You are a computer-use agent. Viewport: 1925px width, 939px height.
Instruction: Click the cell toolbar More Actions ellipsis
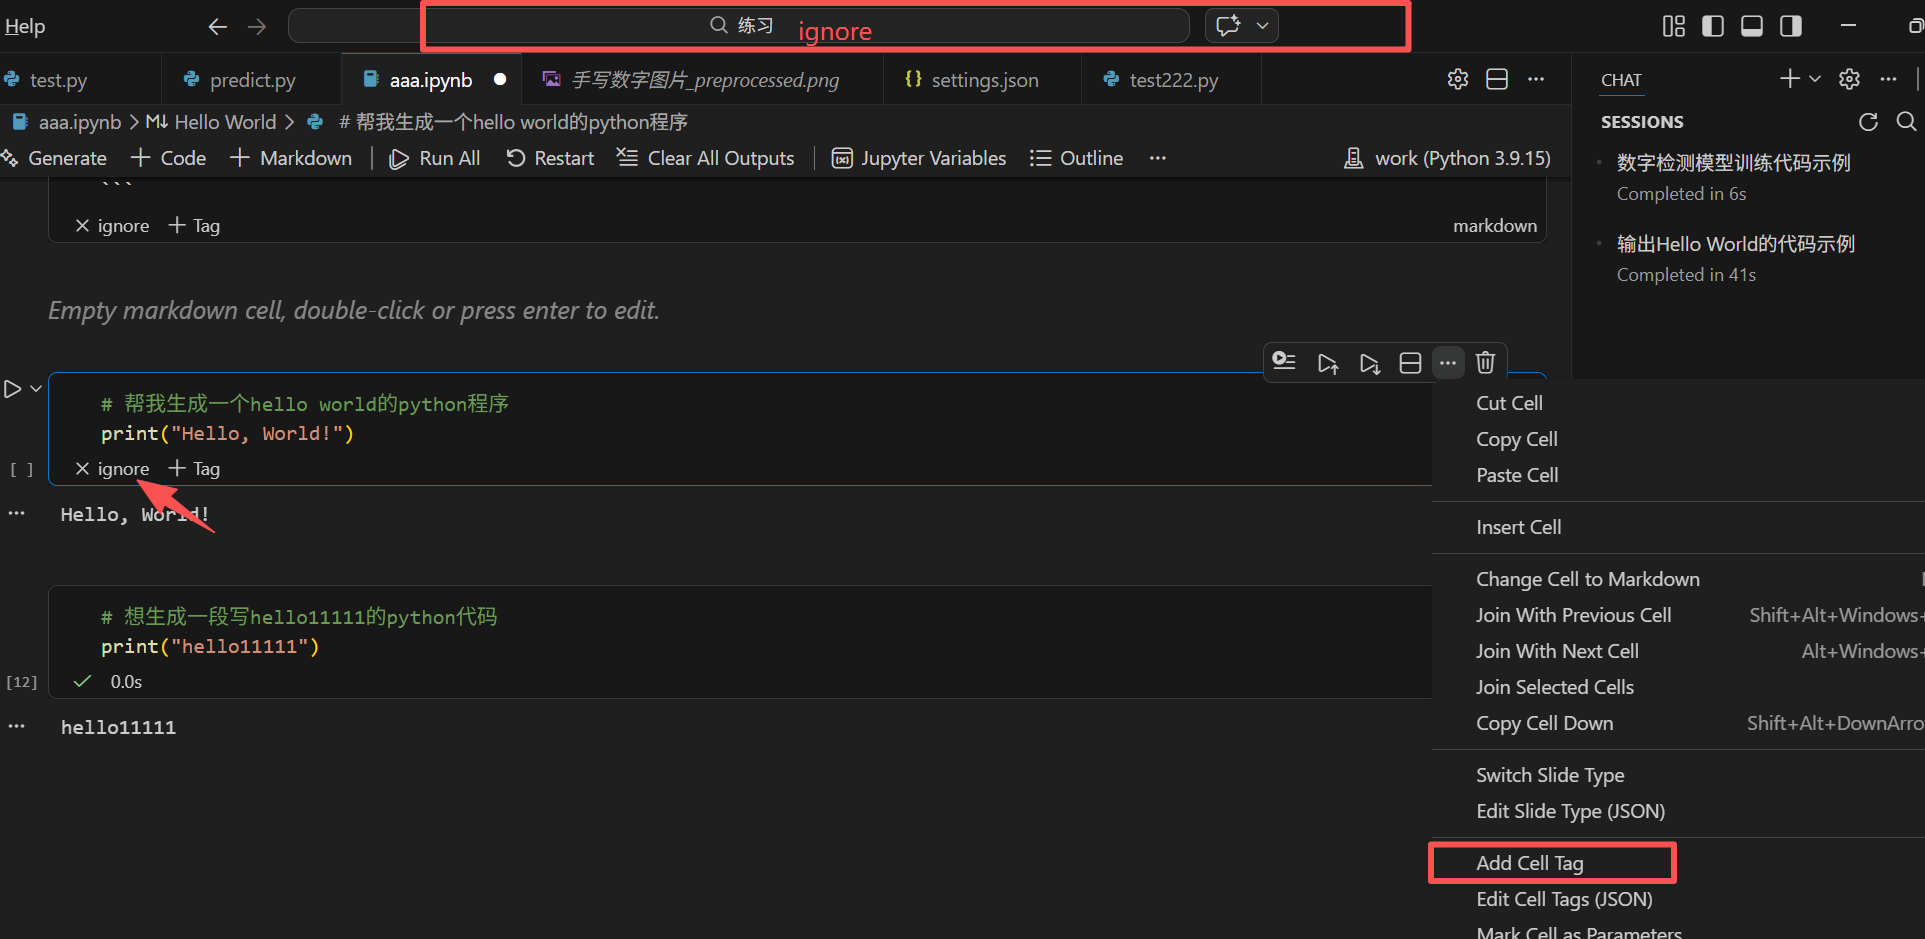coord(1448,362)
